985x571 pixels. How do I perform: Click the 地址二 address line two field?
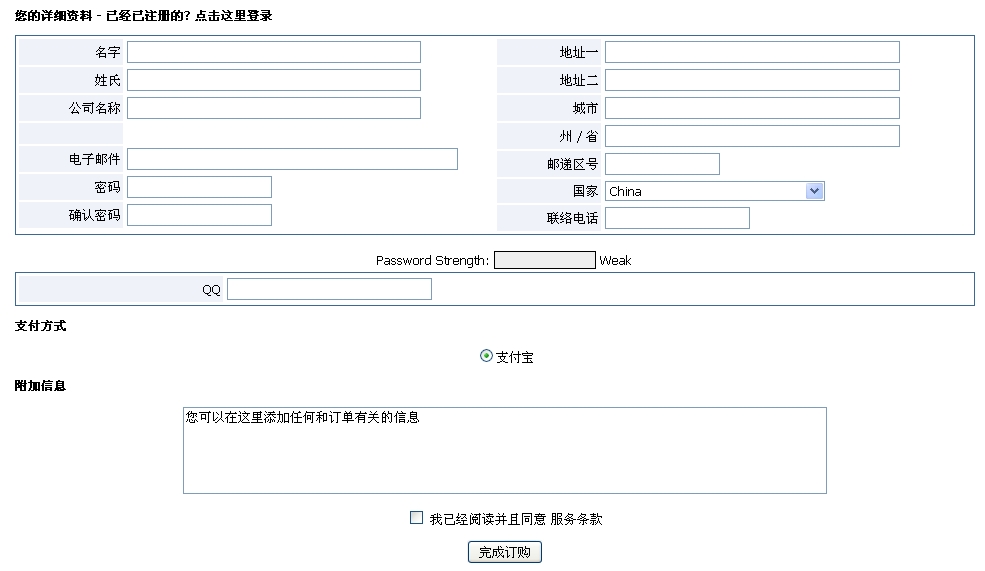click(751, 80)
